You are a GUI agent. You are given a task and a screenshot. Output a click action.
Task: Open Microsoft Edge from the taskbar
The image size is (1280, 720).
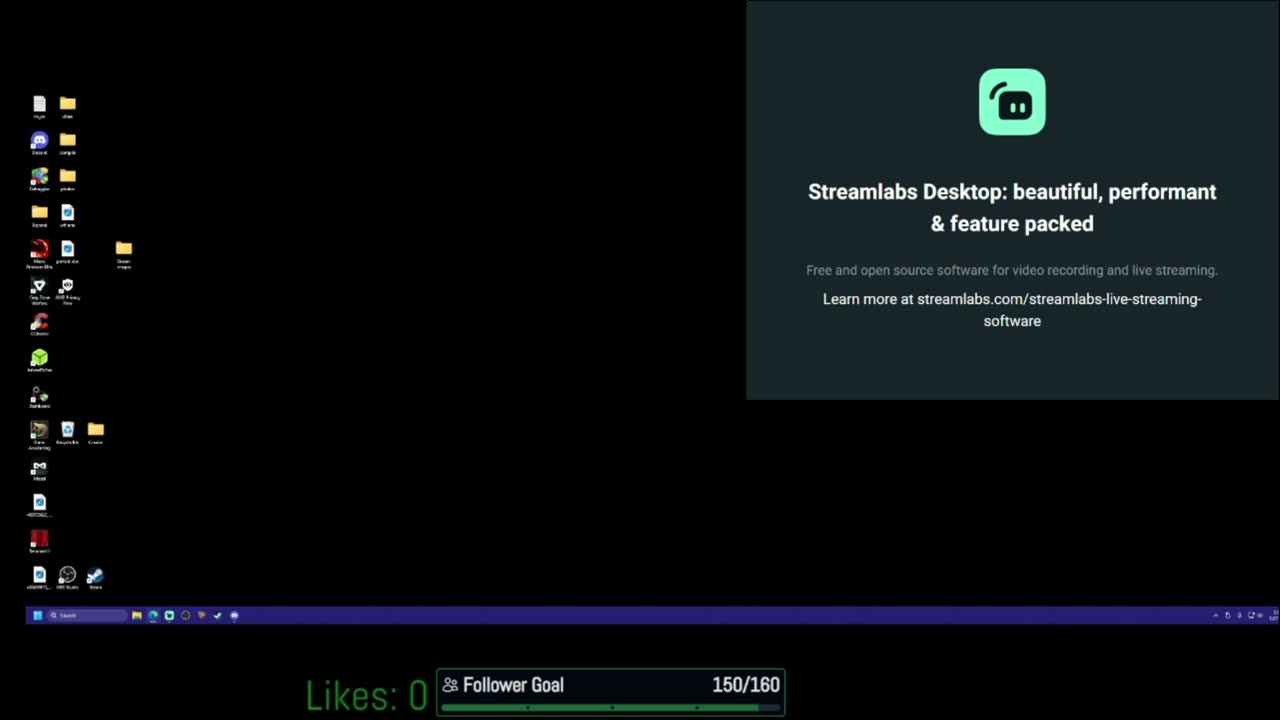[x=153, y=615]
